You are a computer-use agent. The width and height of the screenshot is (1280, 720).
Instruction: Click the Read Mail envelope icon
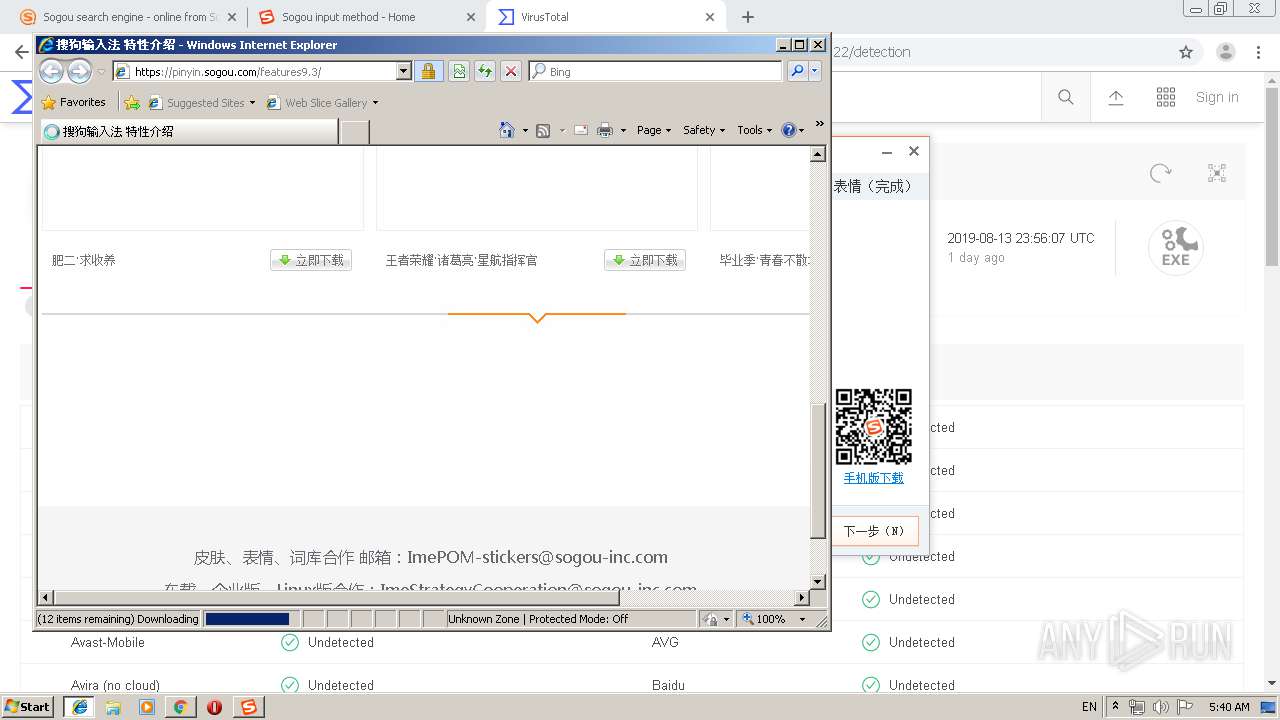(580, 130)
